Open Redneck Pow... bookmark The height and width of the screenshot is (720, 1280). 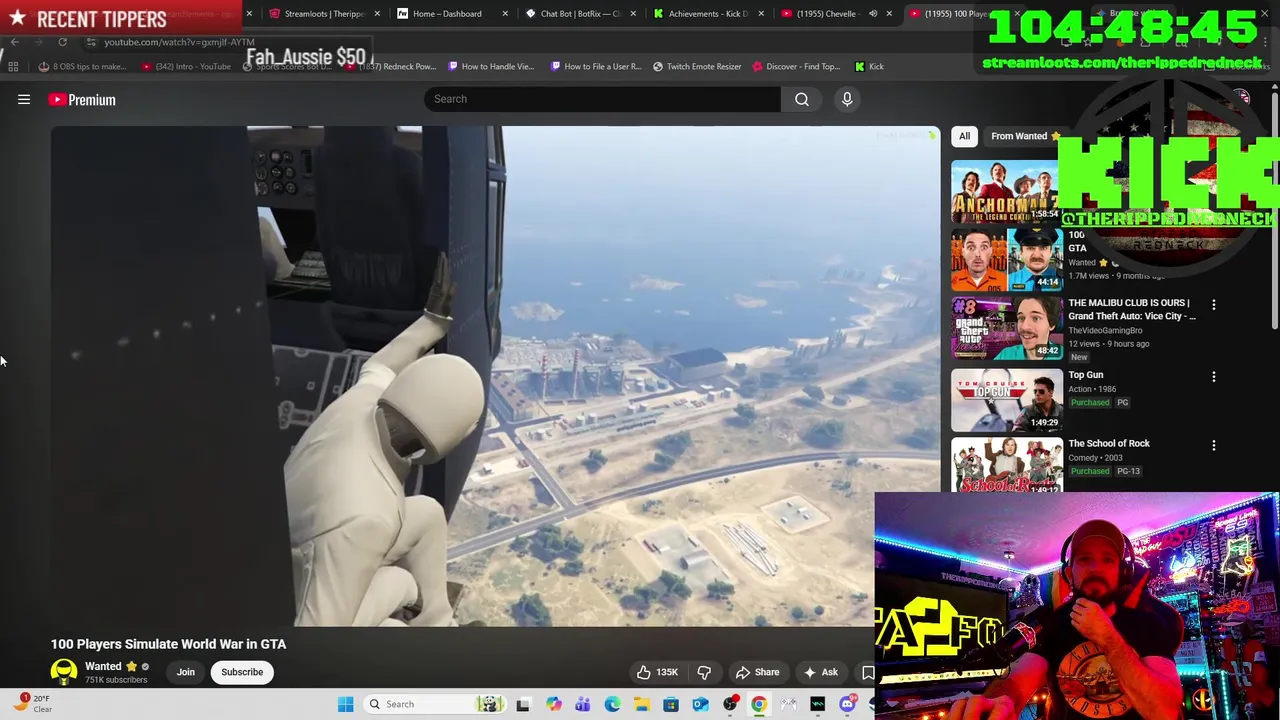(x=390, y=67)
